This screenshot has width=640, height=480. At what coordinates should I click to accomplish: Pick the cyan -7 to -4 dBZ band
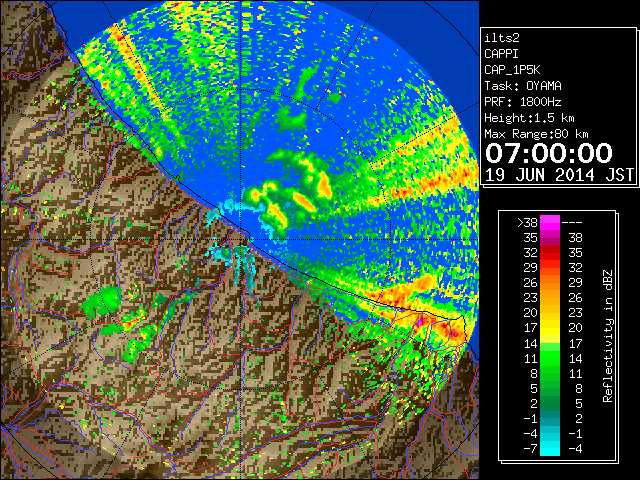(550, 448)
